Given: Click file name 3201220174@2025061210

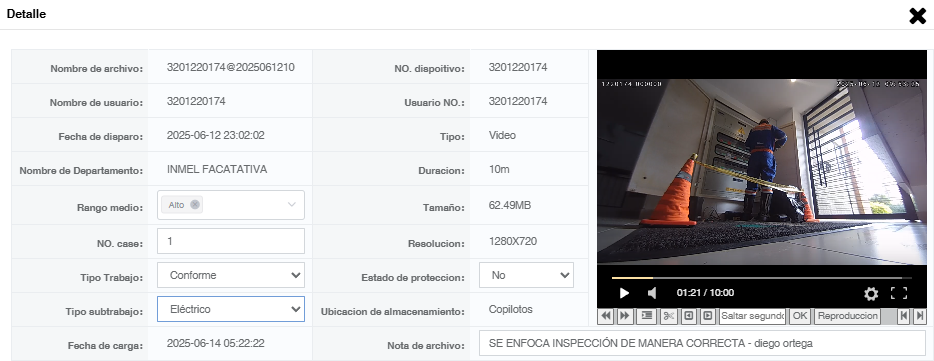Looking at the screenshot, I should 231,67.
